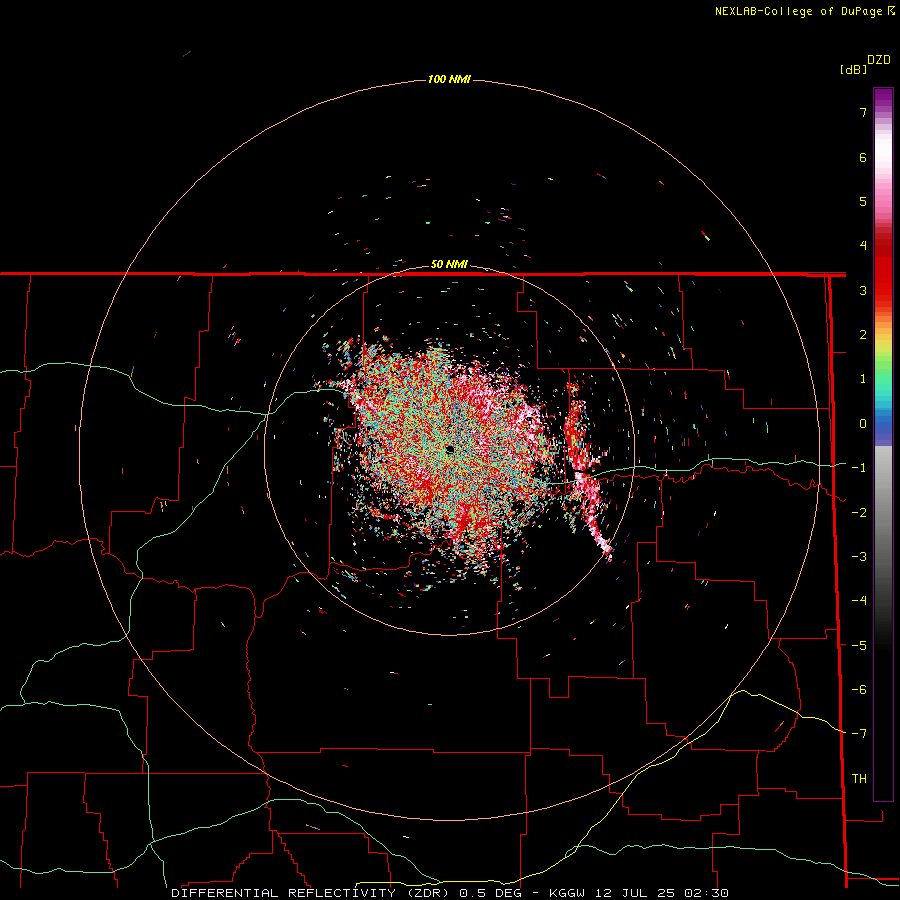Click the positive 4 scale label
Viewport: 900px width, 900px height.
863,246
